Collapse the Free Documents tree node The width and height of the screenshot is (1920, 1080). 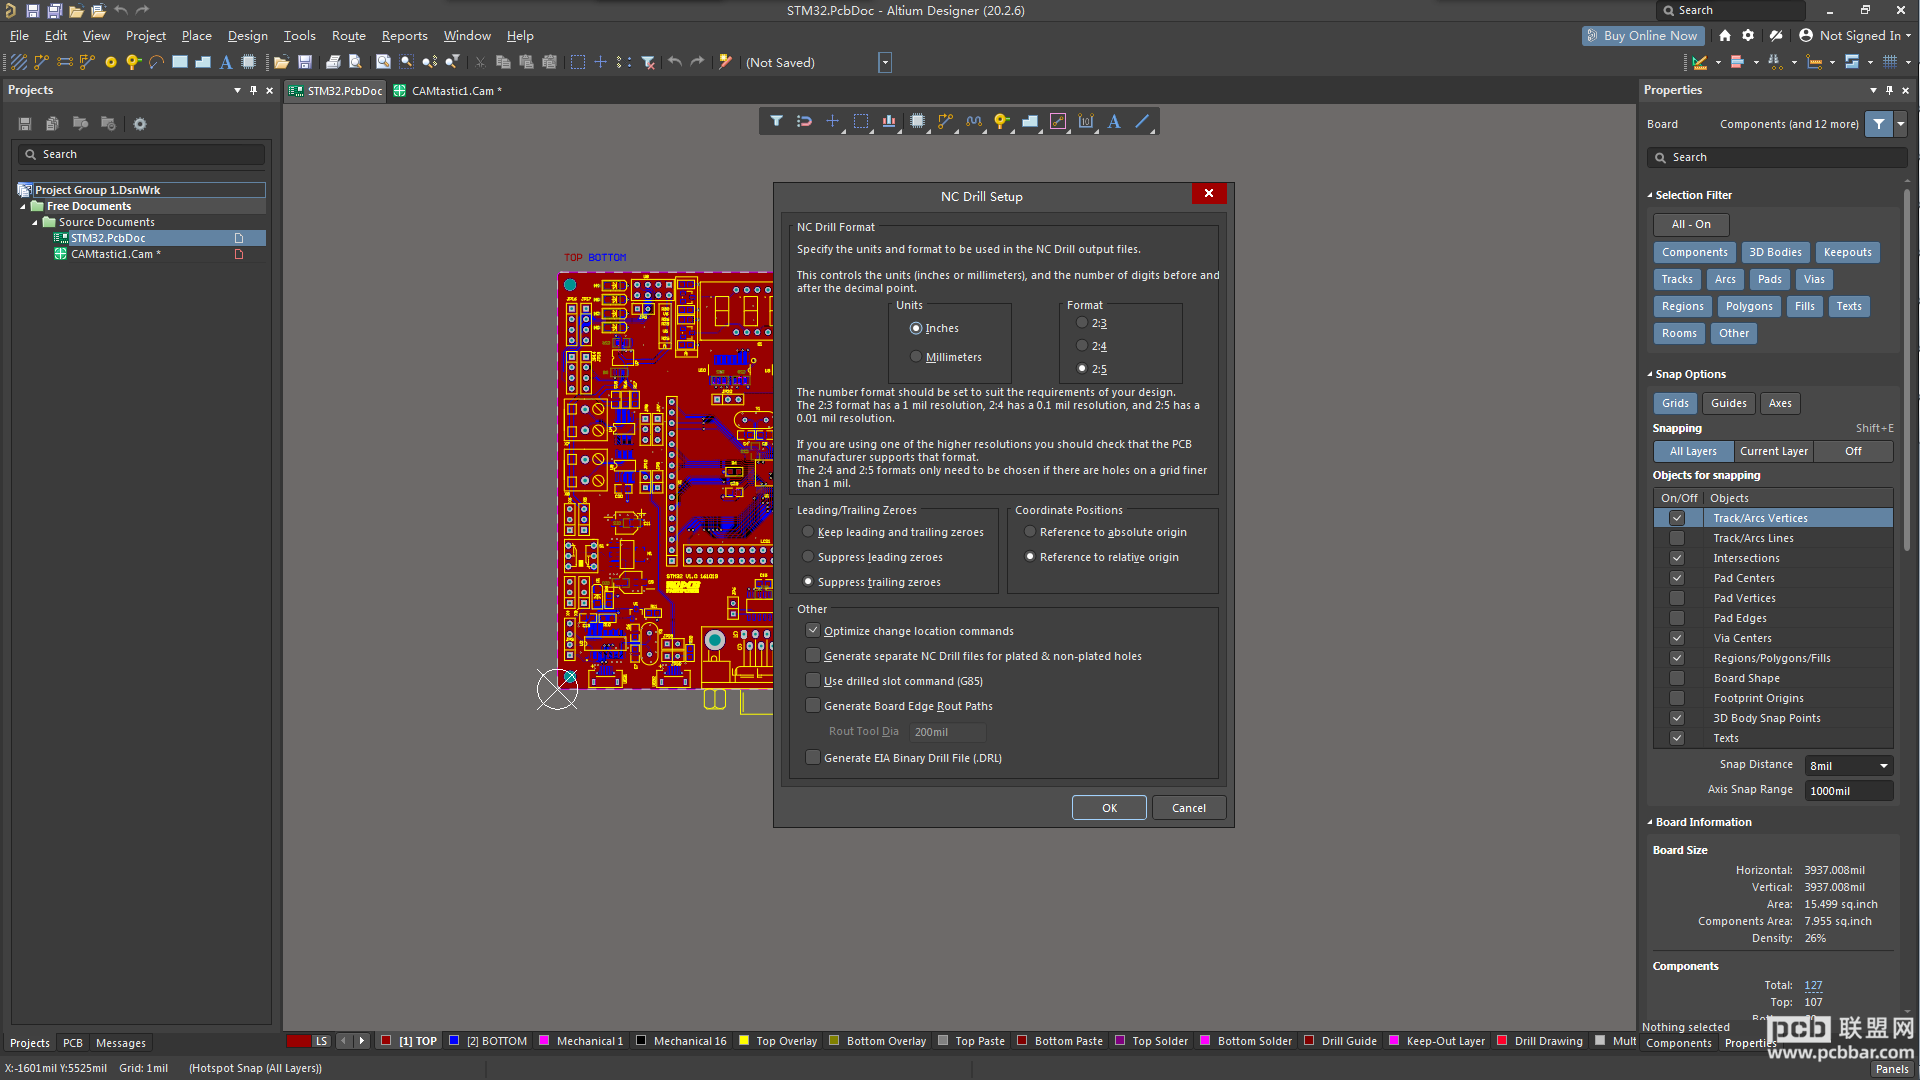coord(23,206)
